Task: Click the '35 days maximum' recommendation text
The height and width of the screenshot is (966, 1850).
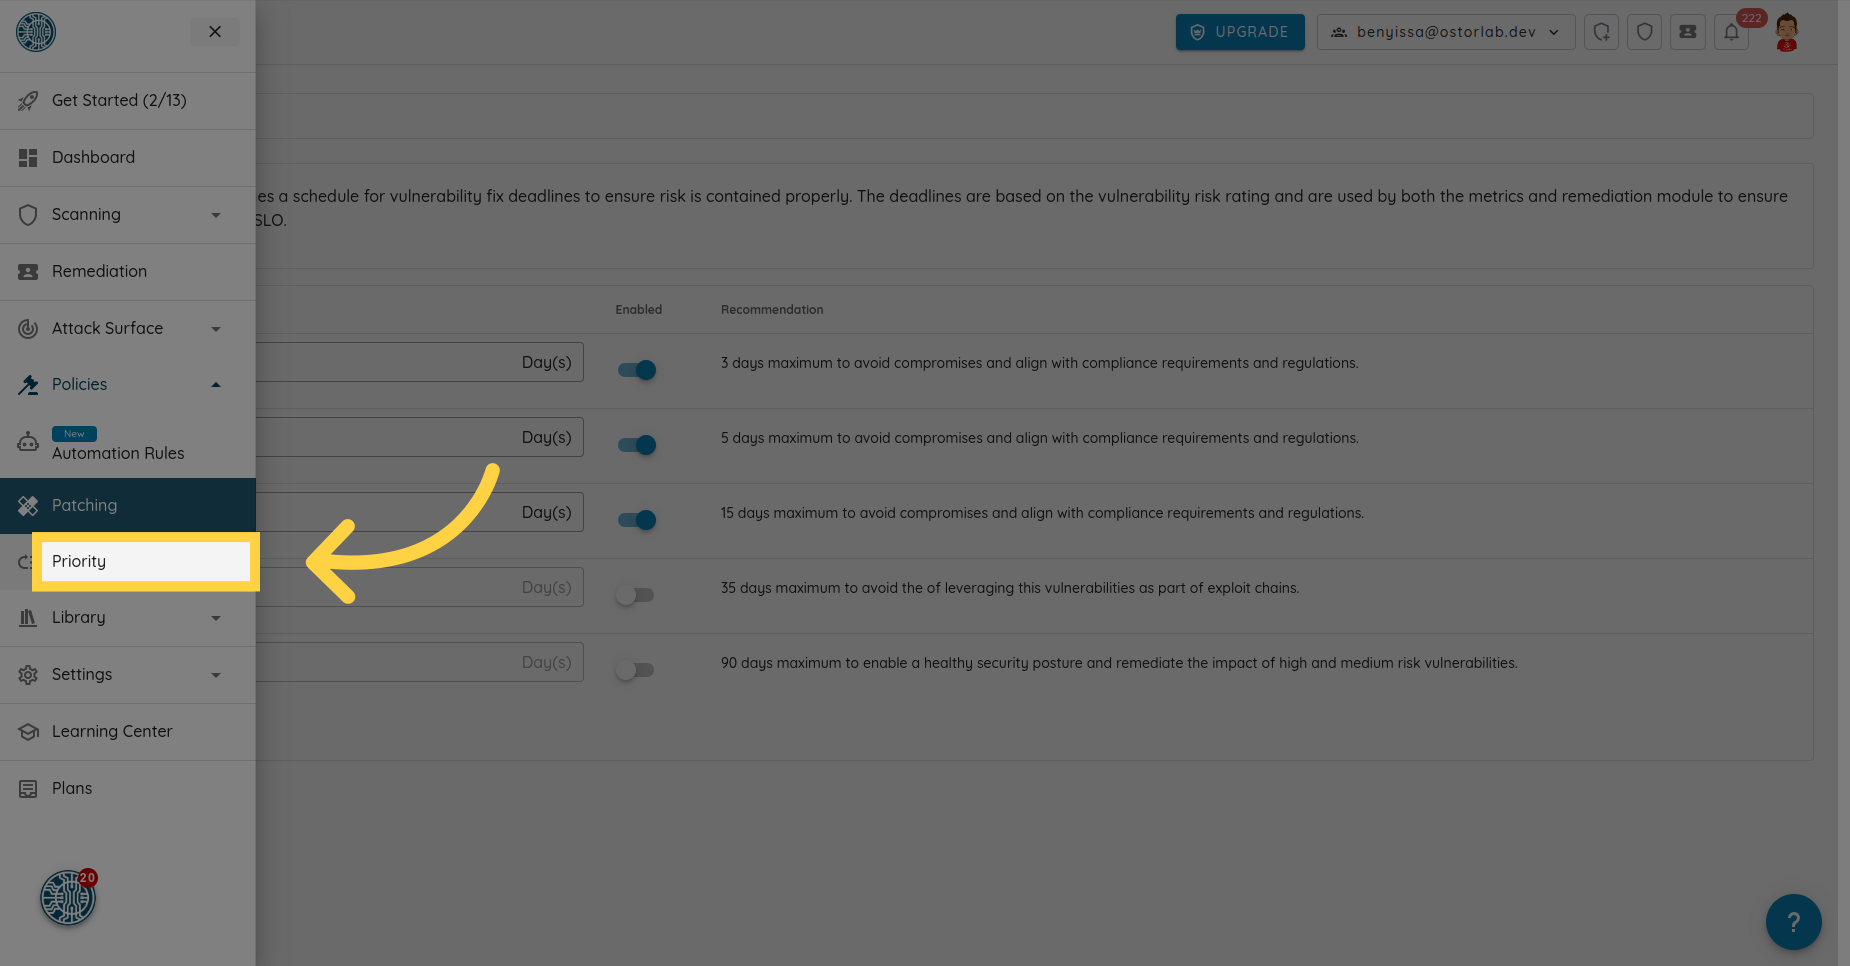Action: (1010, 588)
